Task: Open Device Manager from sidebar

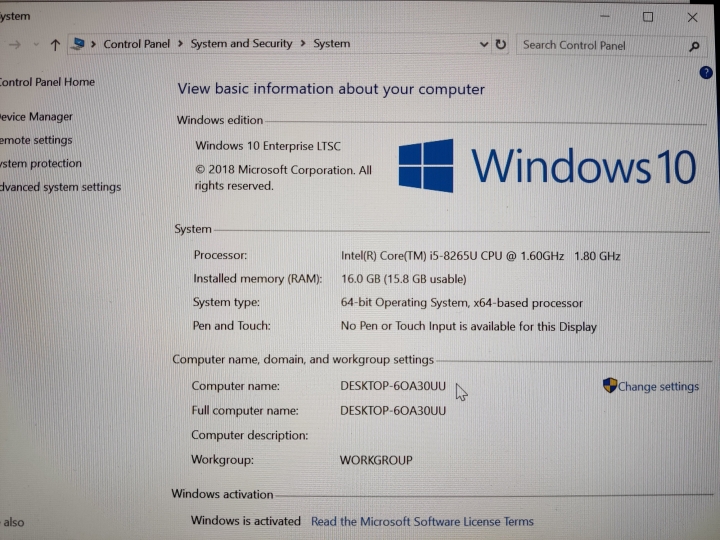Action: pyautogui.click(x=36, y=117)
